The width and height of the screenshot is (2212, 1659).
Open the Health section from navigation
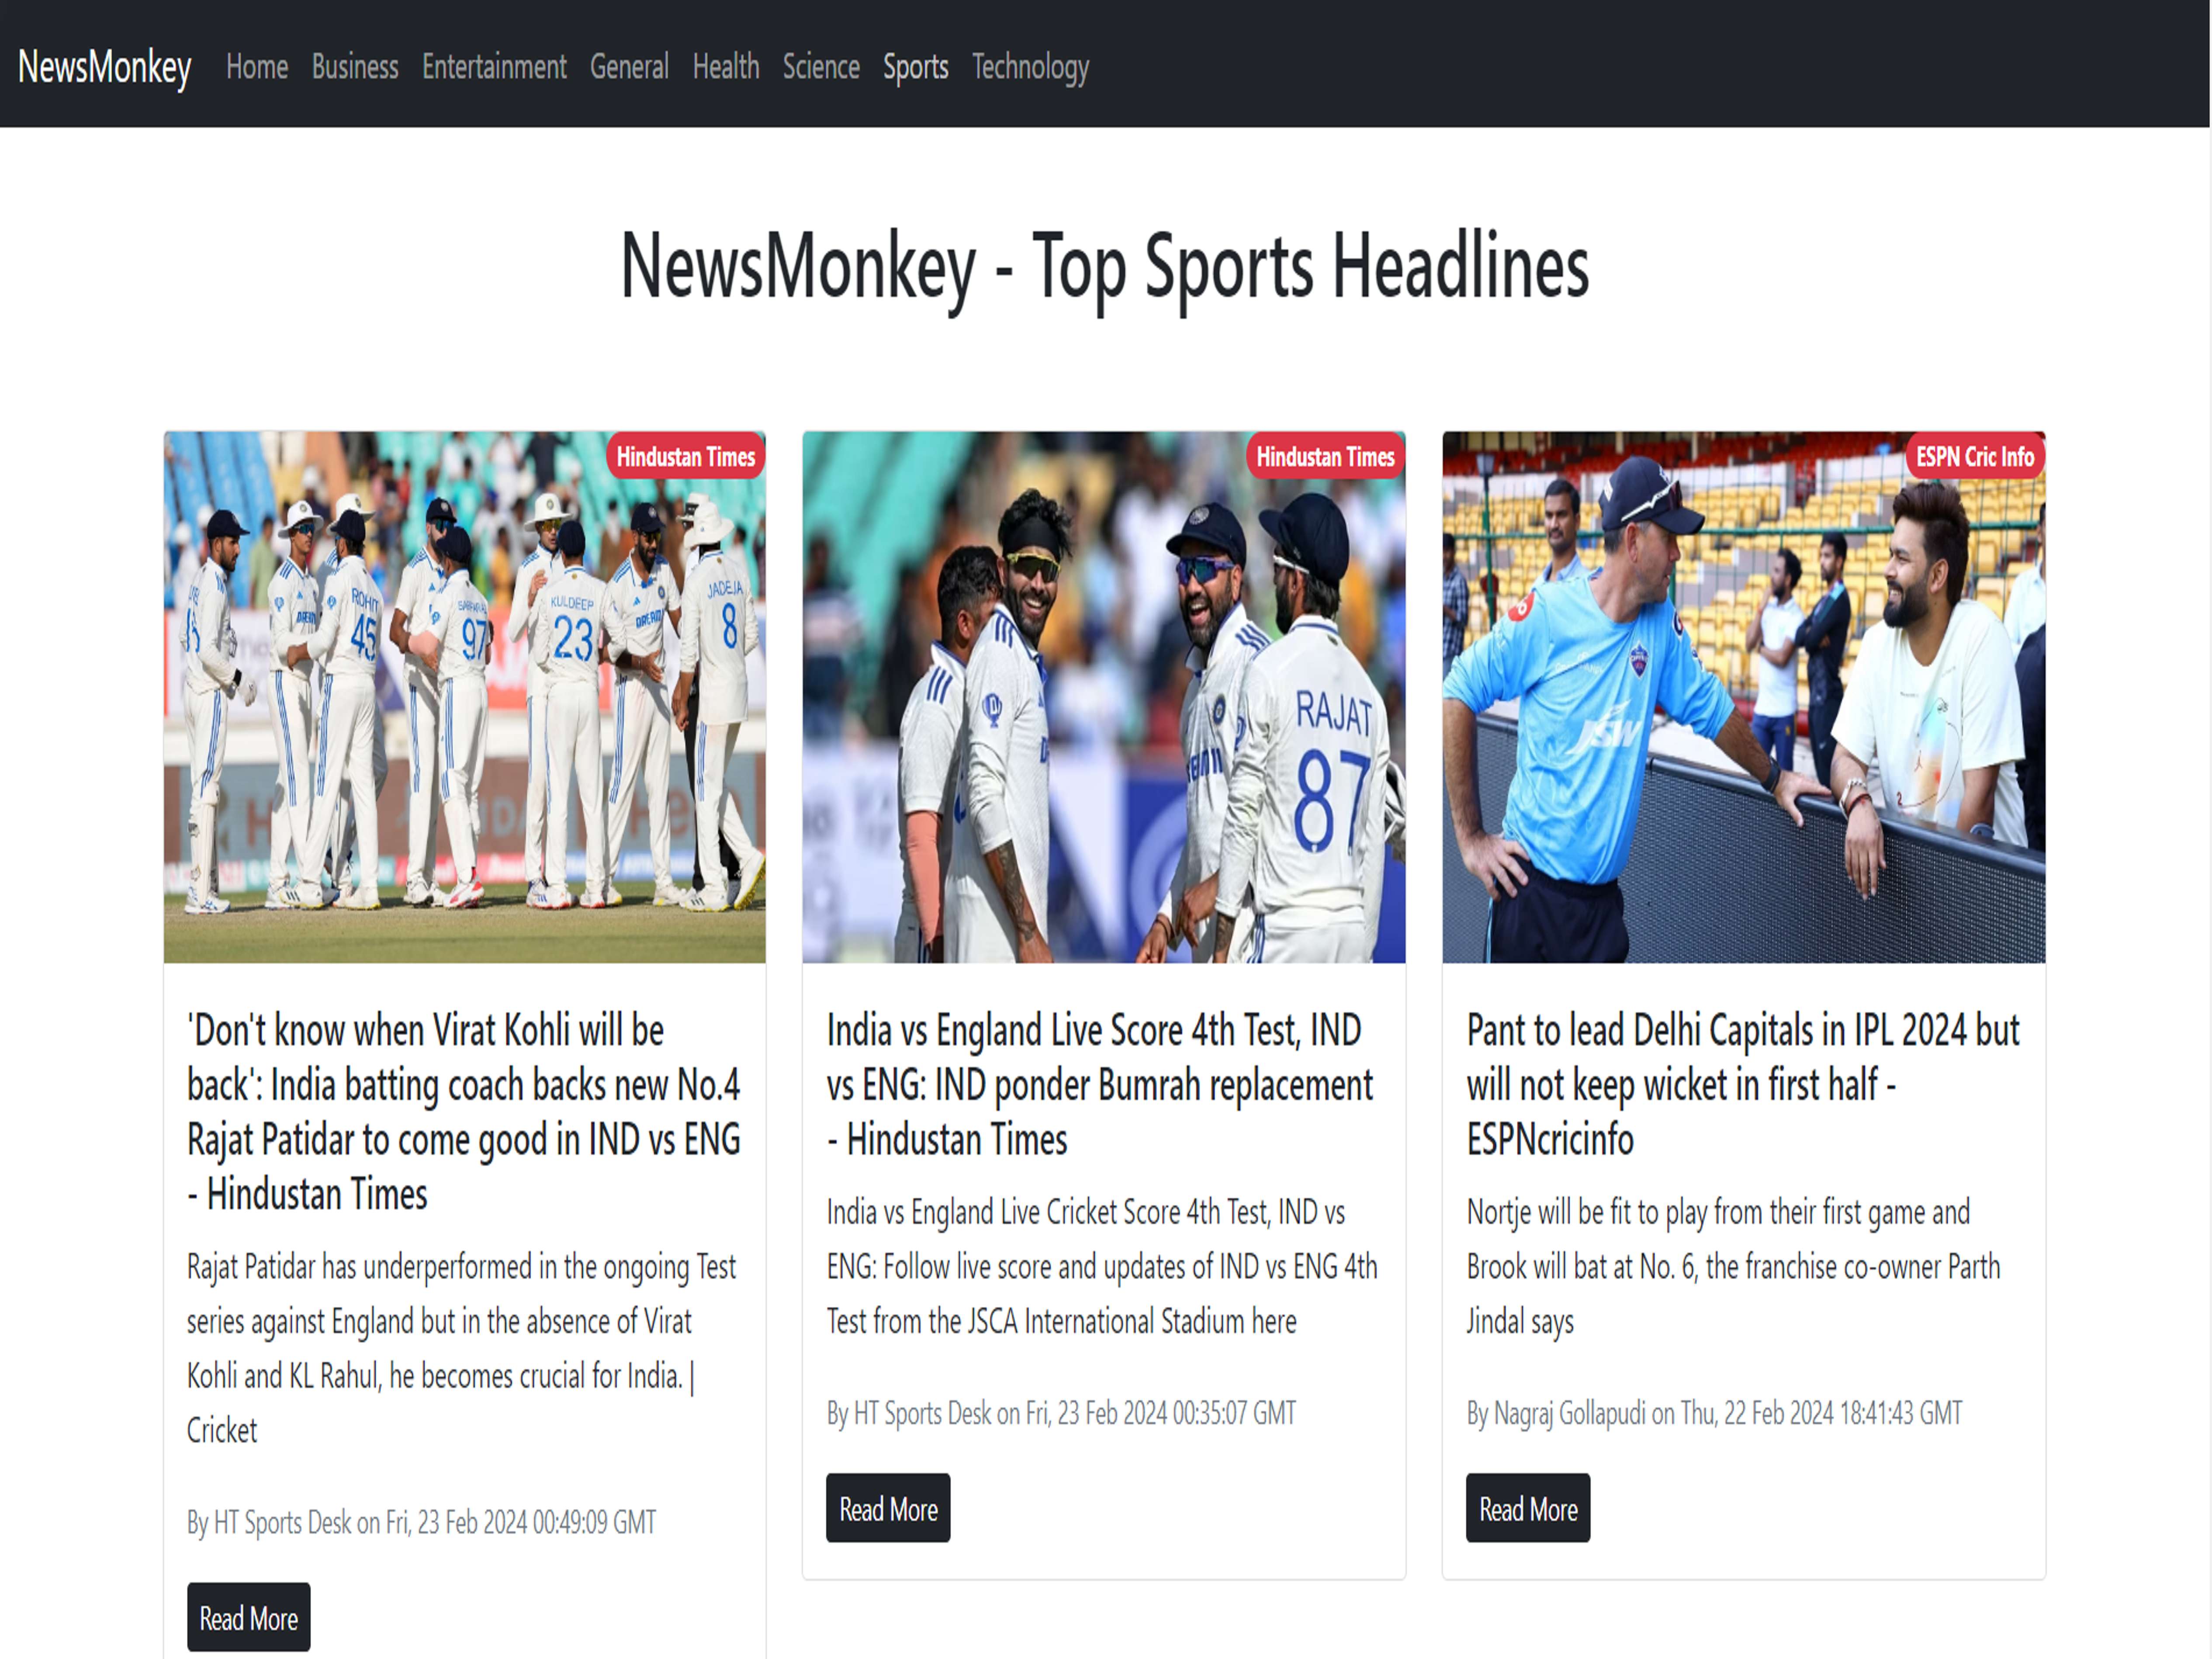pos(724,66)
